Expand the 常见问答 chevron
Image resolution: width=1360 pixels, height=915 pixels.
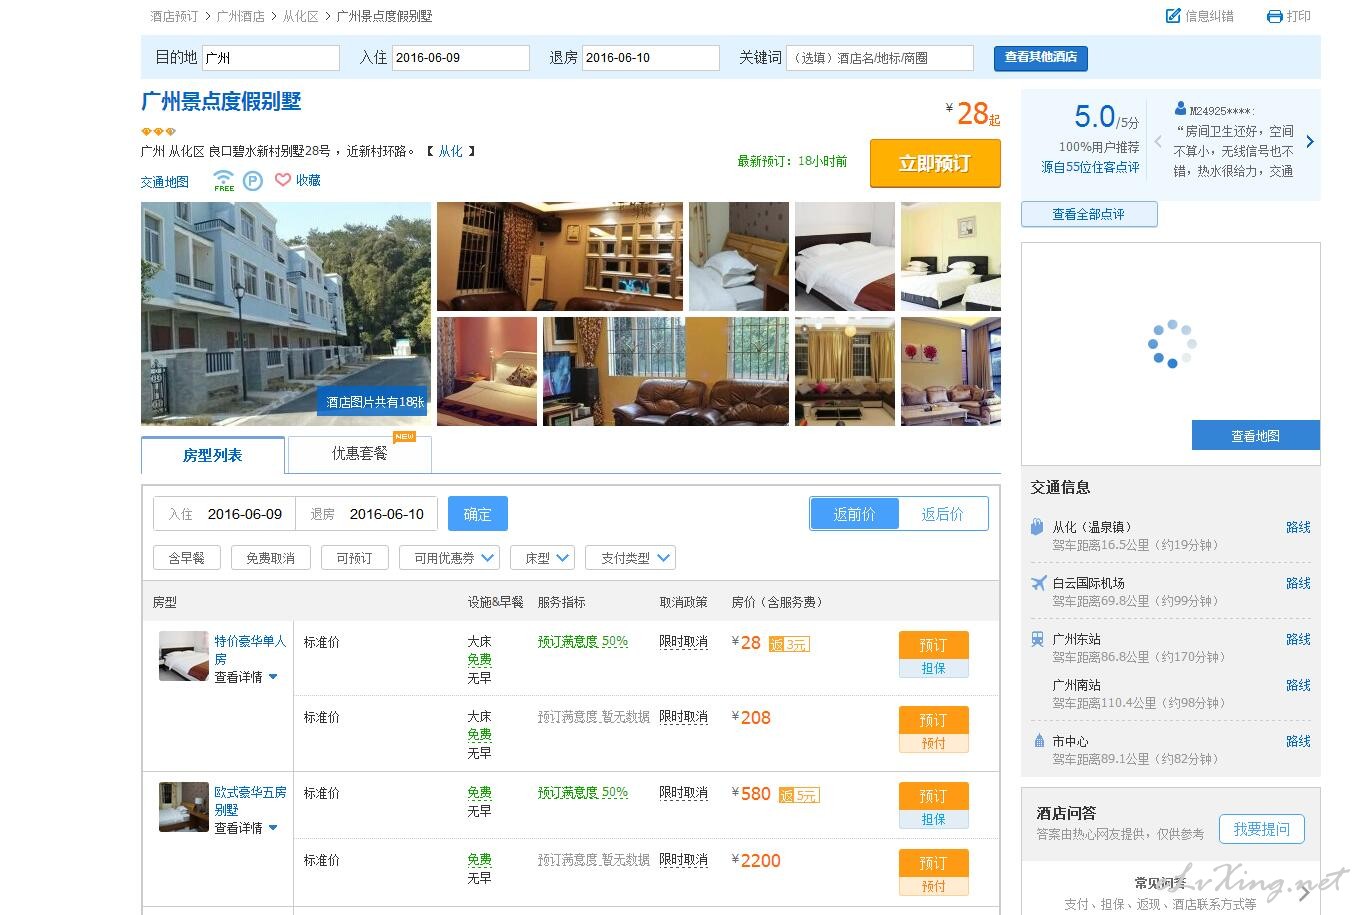[x=1304, y=893]
